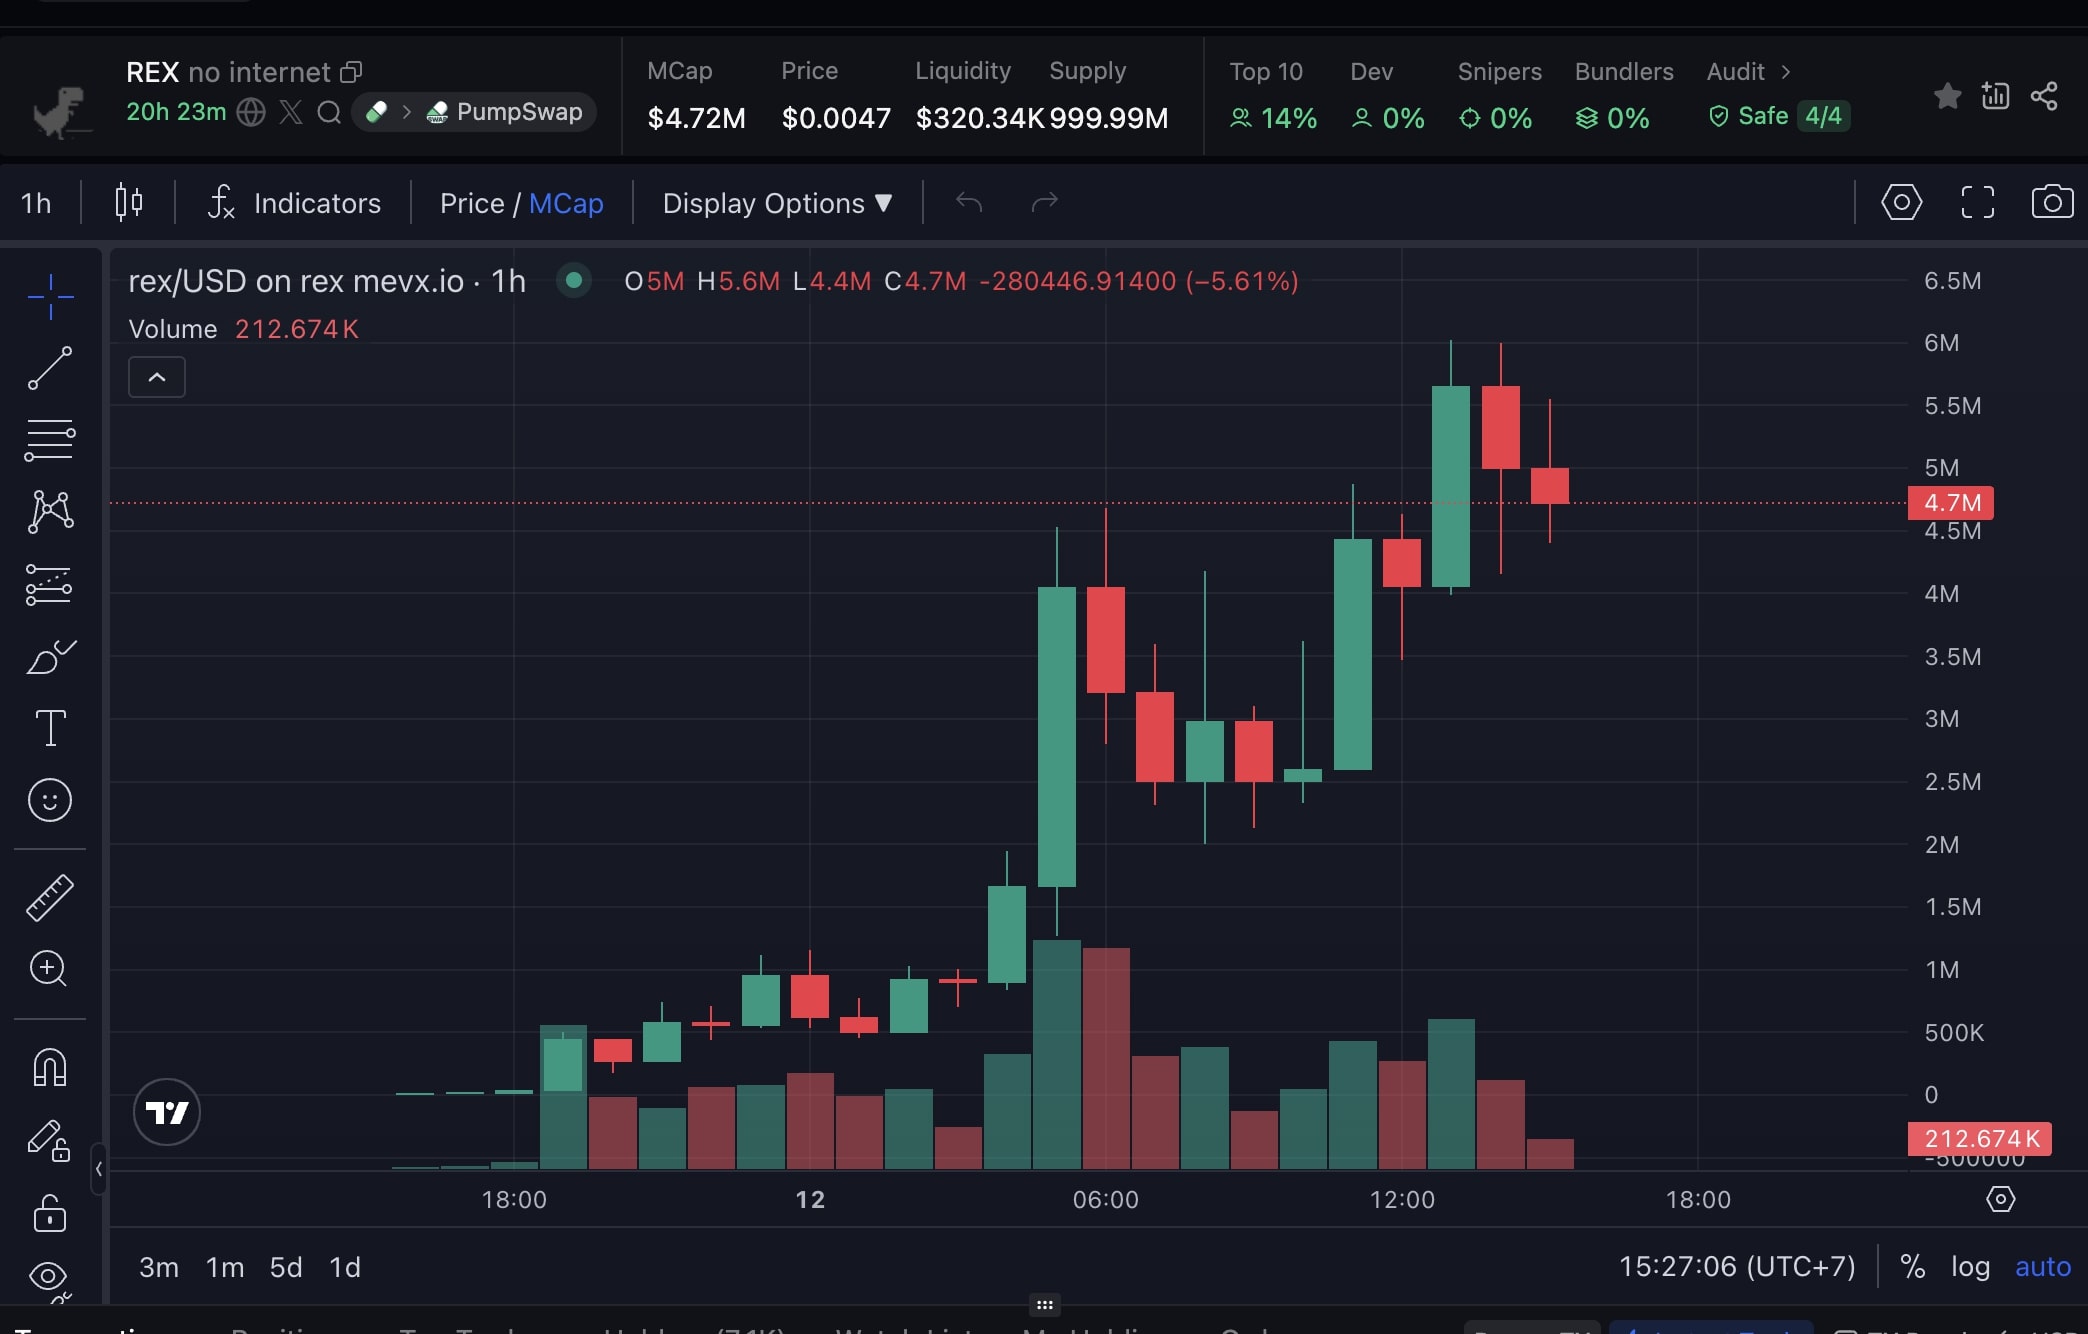Take a chart snapshot with camera icon

click(x=2052, y=203)
